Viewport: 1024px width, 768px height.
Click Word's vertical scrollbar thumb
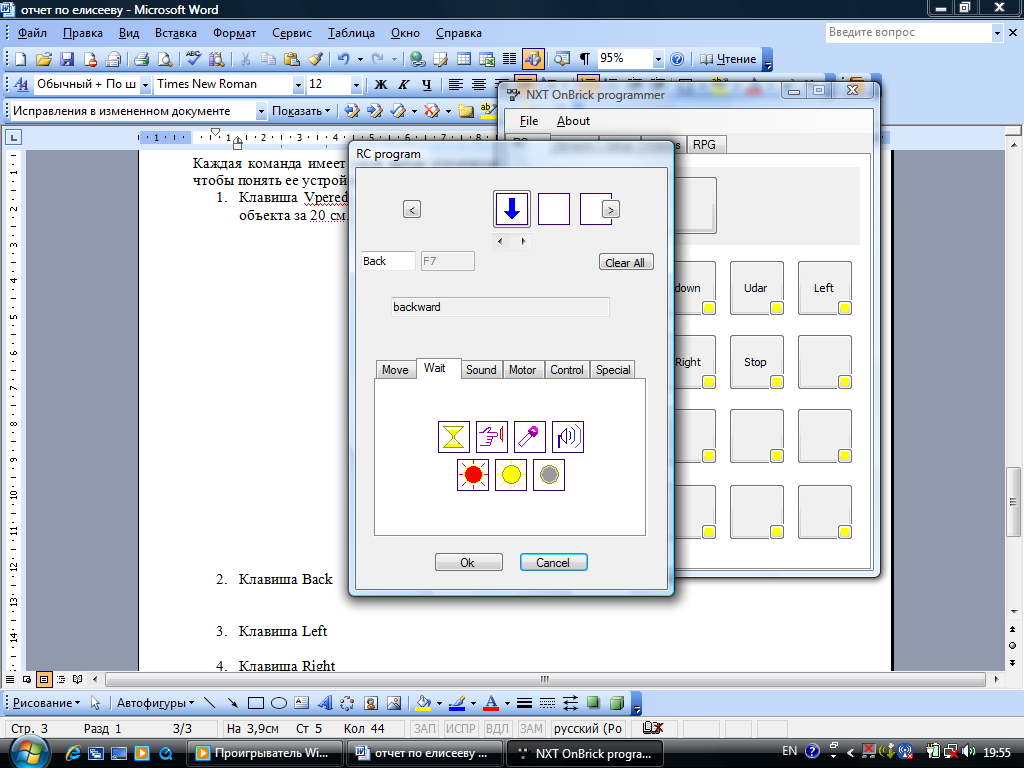point(1013,502)
